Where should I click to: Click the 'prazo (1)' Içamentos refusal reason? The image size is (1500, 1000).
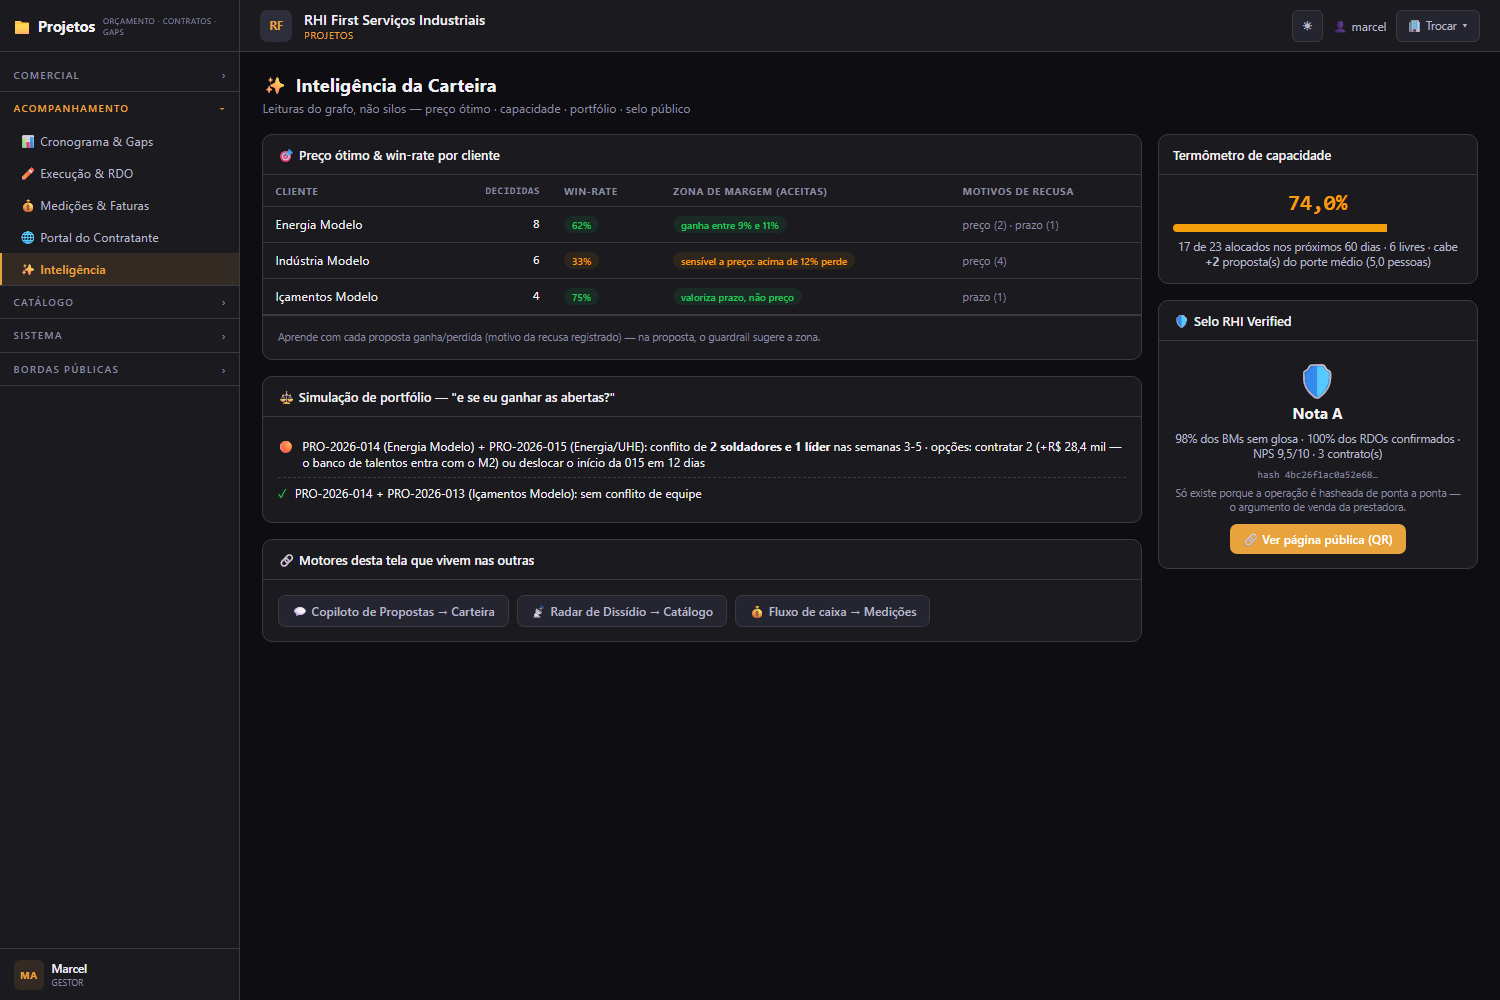[x=984, y=298]
